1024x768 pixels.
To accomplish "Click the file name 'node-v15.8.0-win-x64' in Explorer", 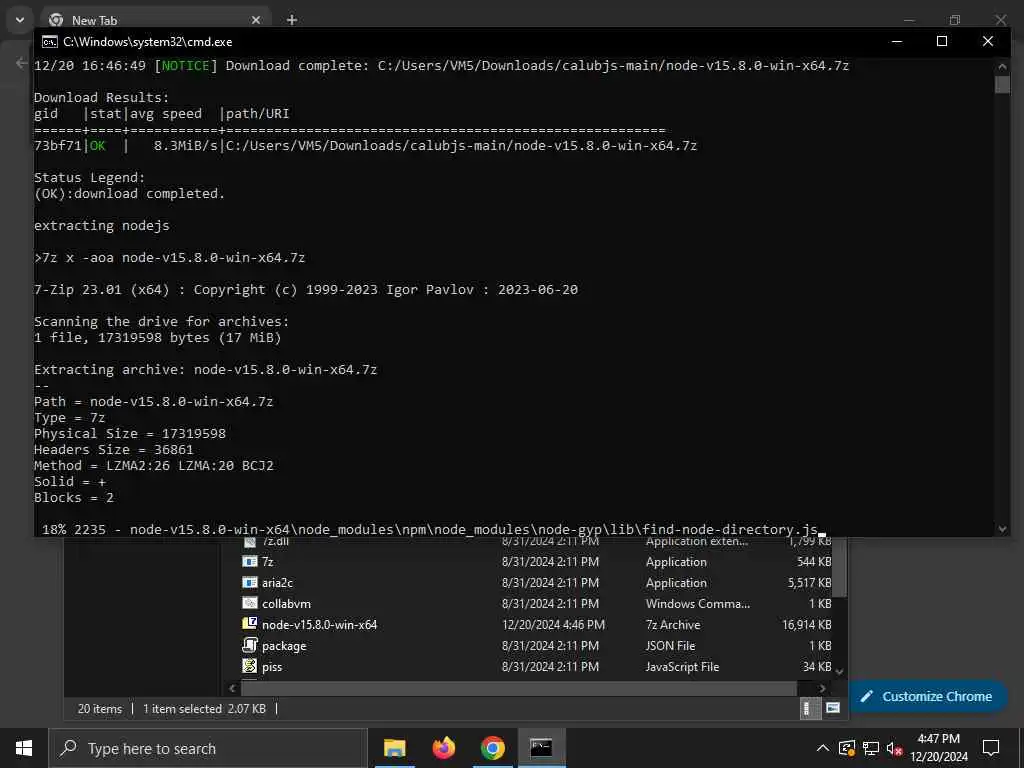I will click(x=319, y=624).
